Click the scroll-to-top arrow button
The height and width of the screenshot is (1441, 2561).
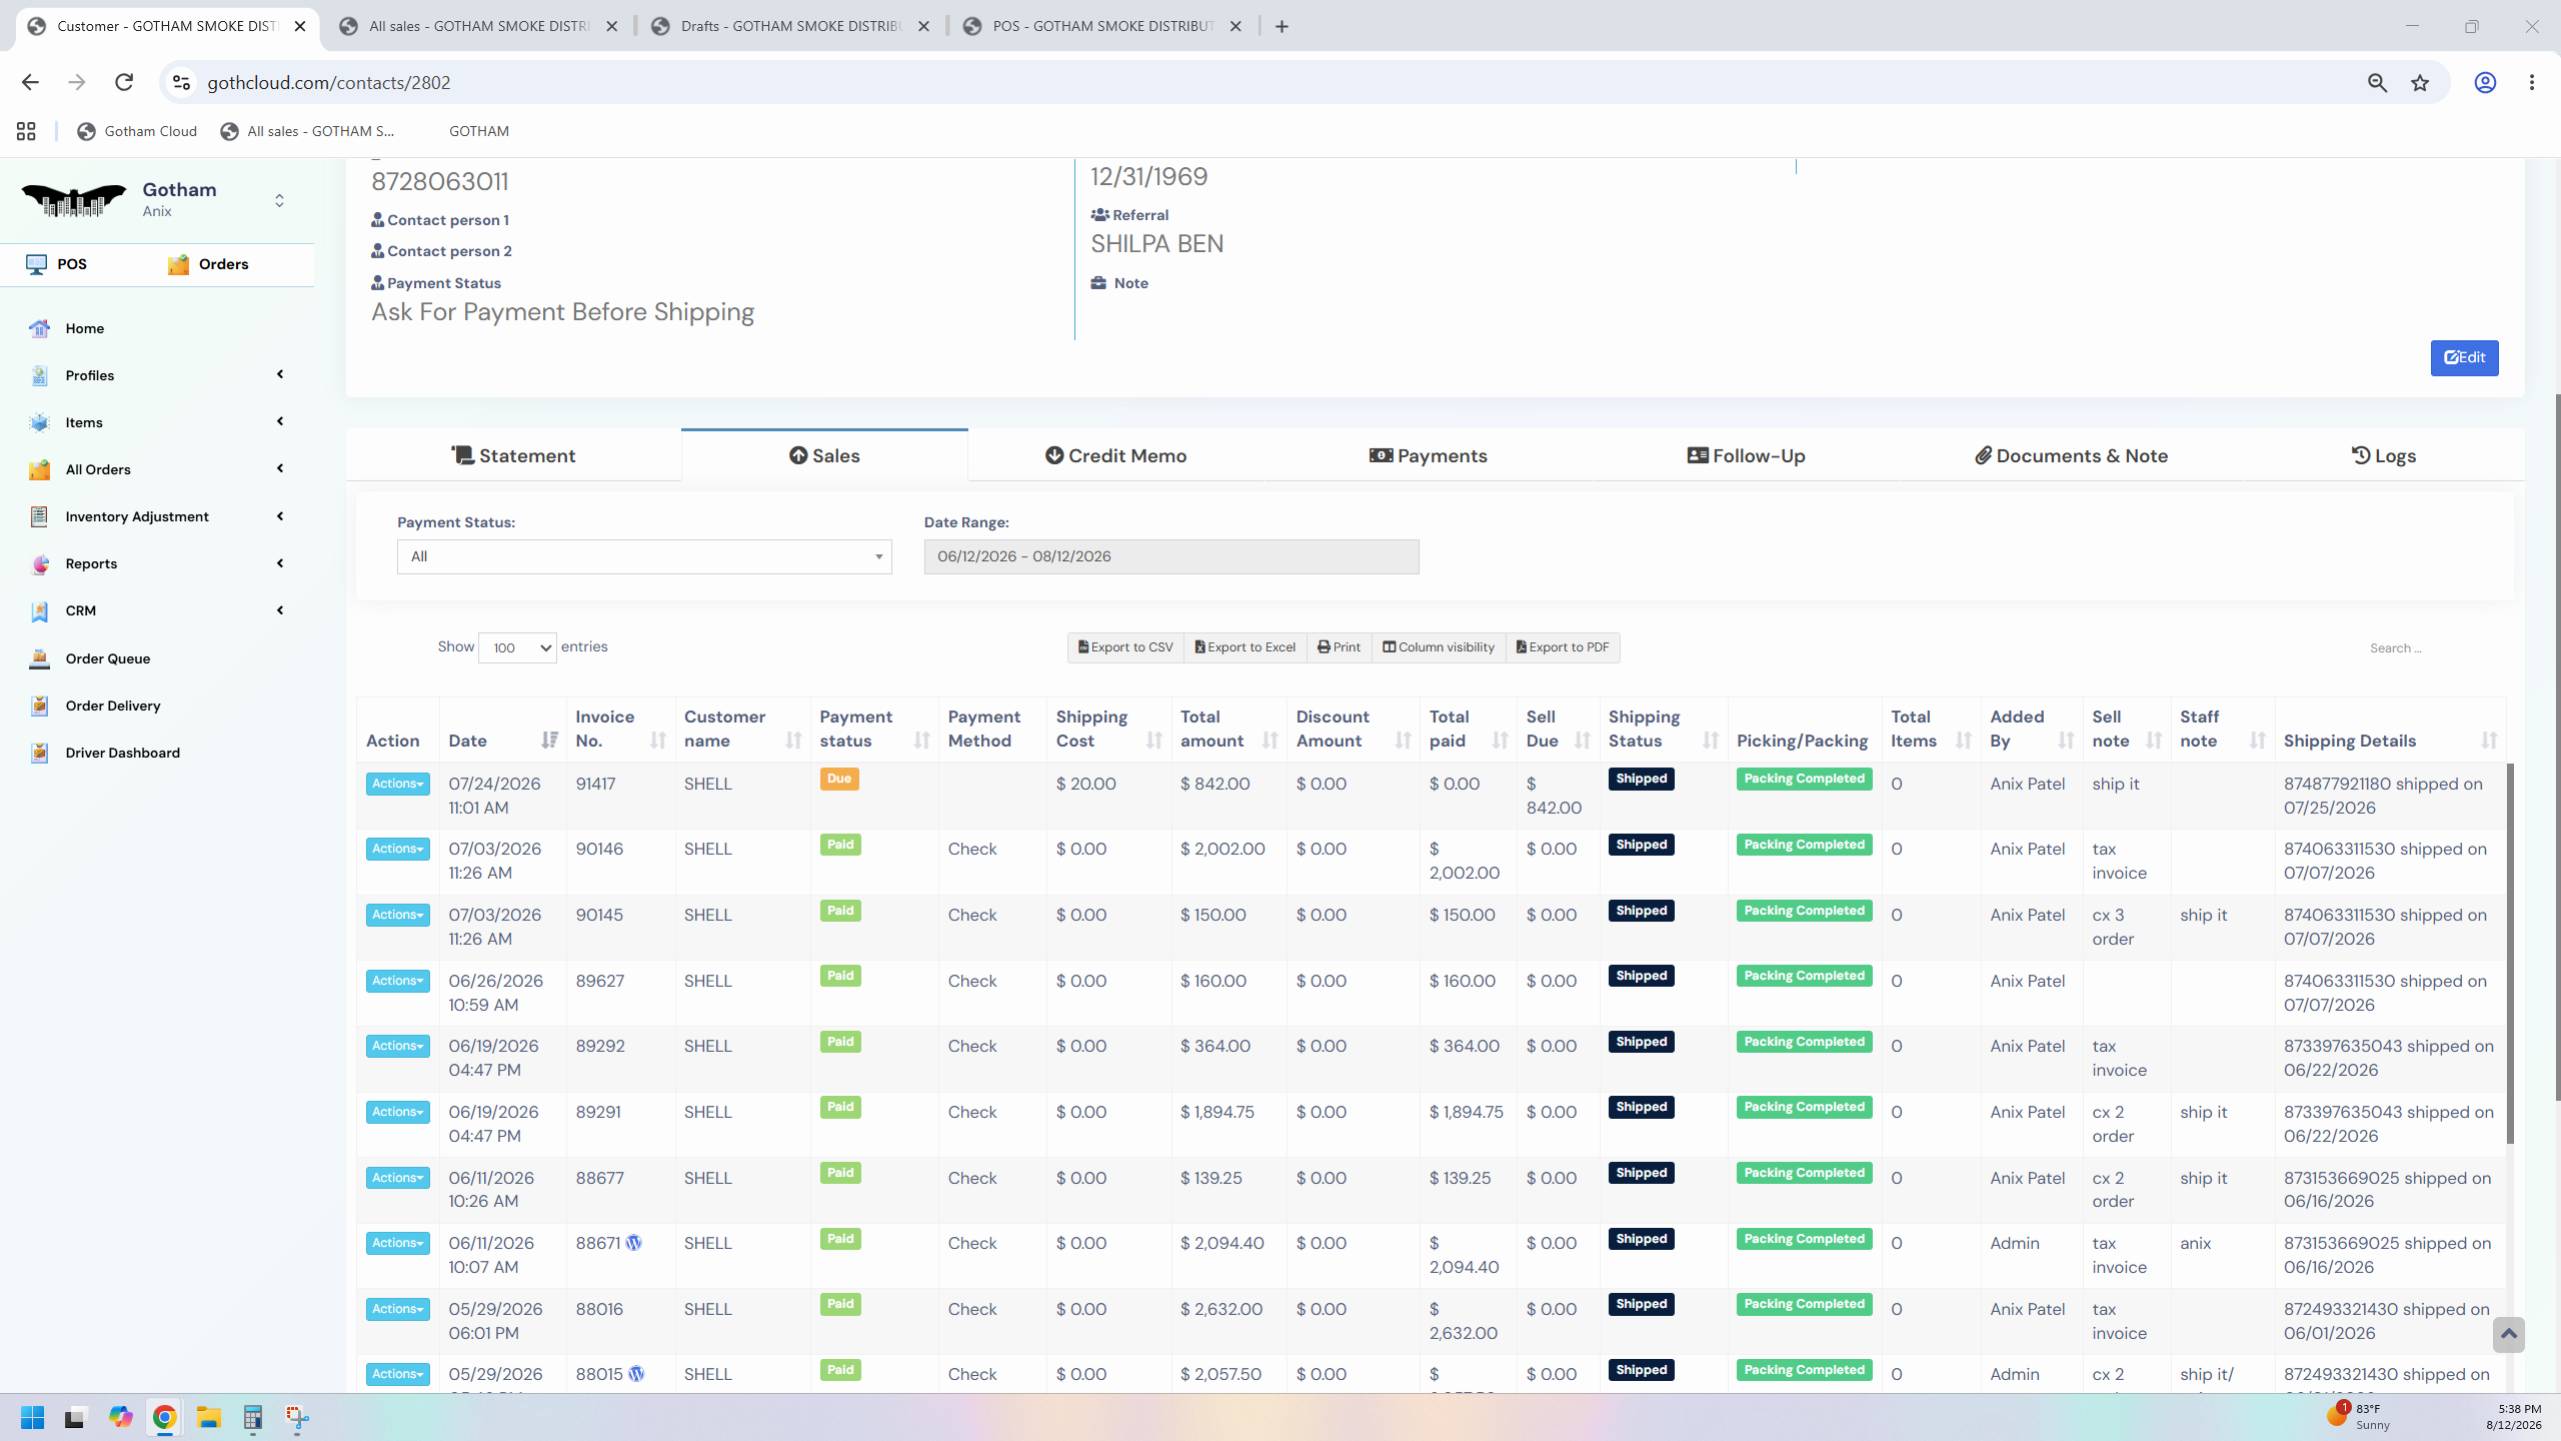(2508, 1334)
